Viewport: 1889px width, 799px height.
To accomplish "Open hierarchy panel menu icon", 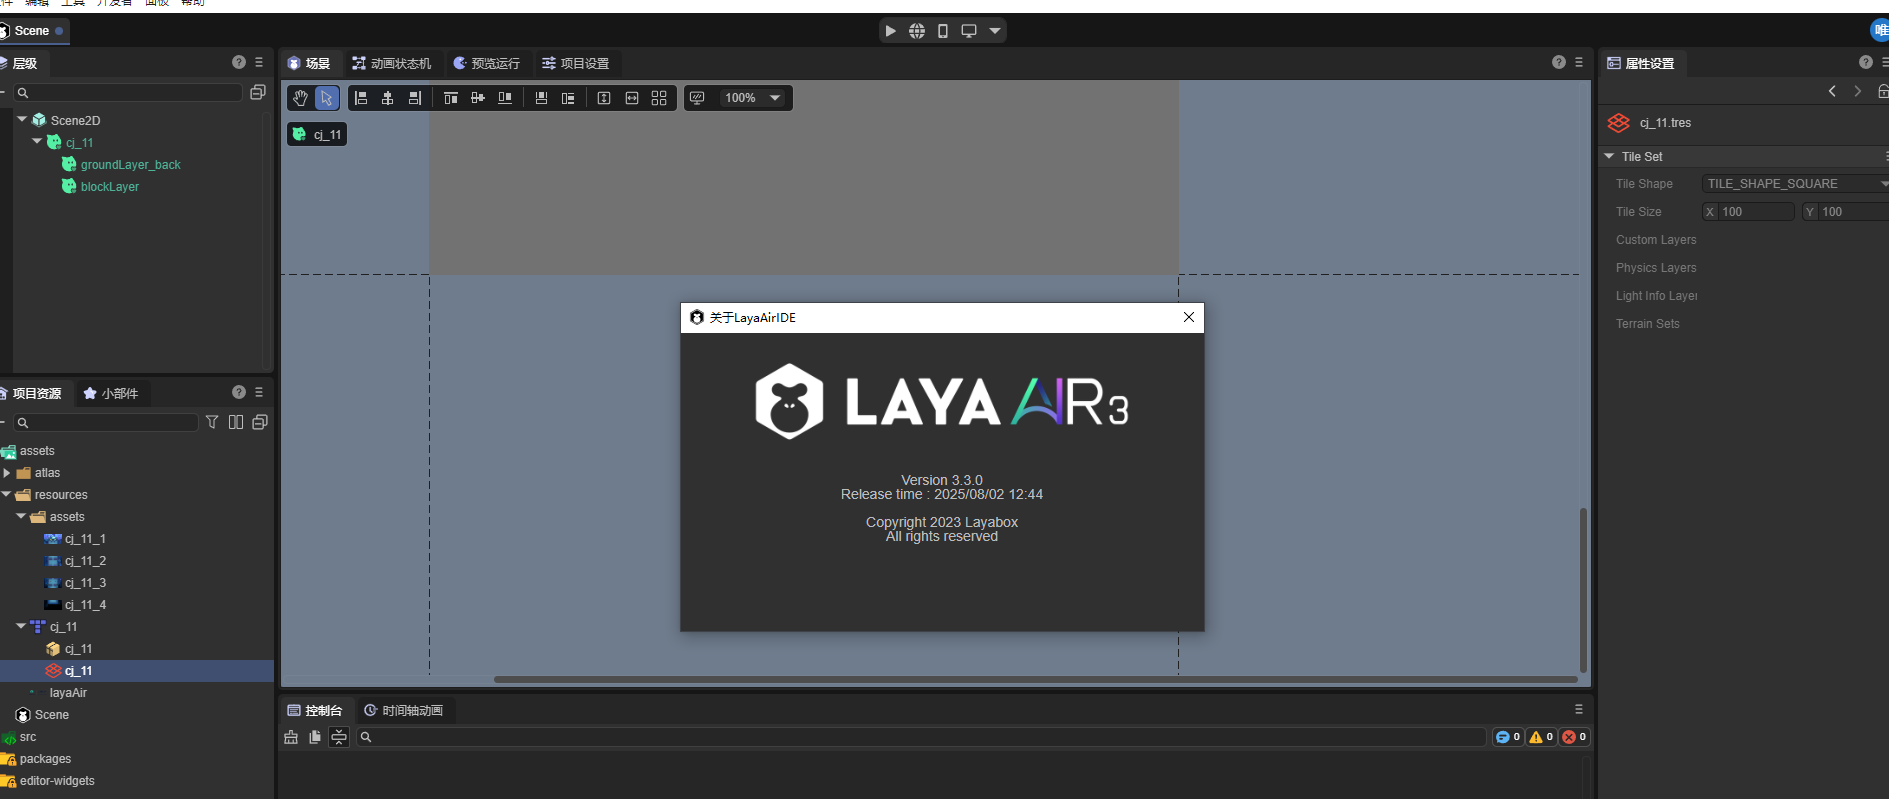I will pos(259,62).
